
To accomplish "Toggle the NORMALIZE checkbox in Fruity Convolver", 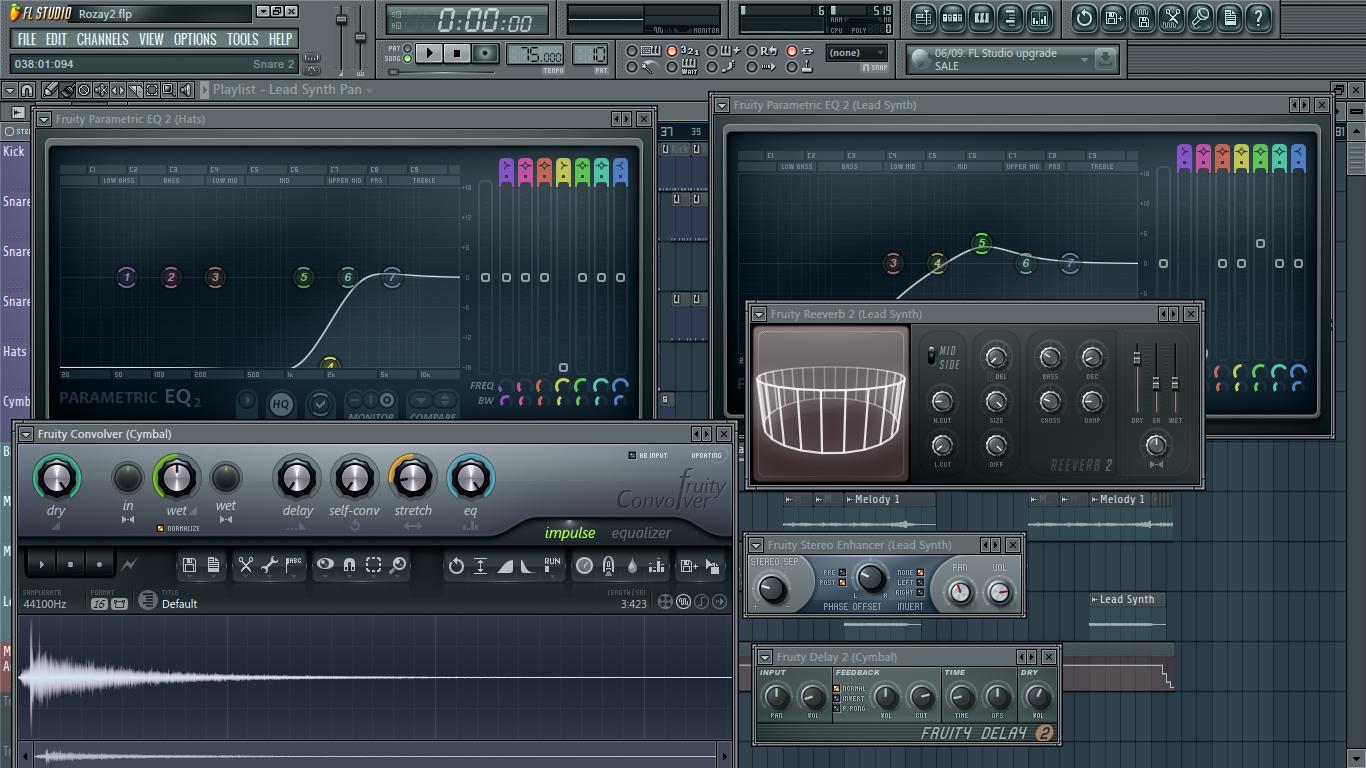I will [x=160, y=528].
